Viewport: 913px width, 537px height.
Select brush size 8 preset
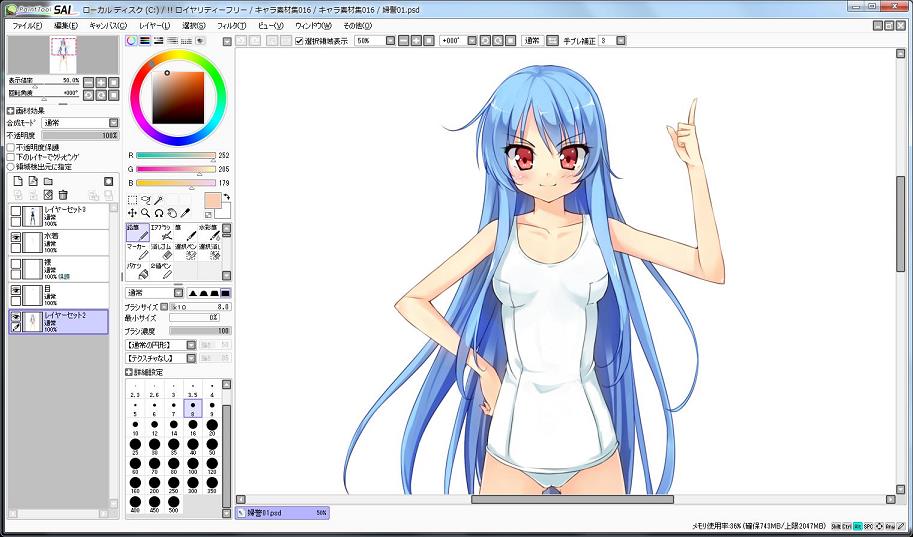pos(193,408)
